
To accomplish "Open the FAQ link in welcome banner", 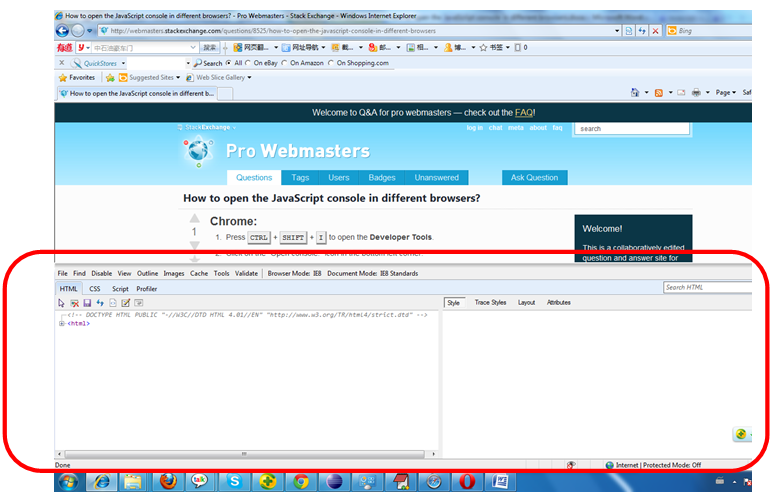I will coord(524,113).
